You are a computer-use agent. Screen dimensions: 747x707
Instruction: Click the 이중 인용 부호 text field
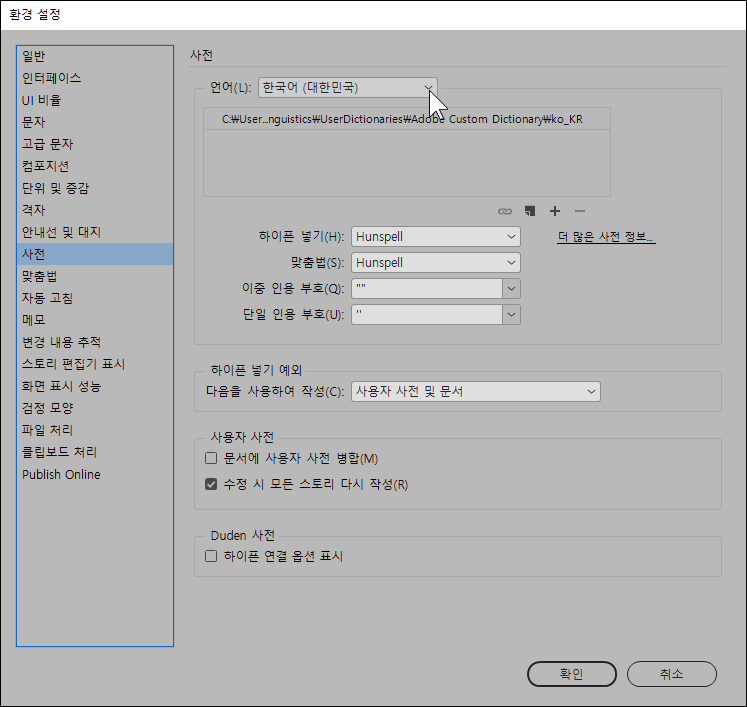[x=427, y=289]
